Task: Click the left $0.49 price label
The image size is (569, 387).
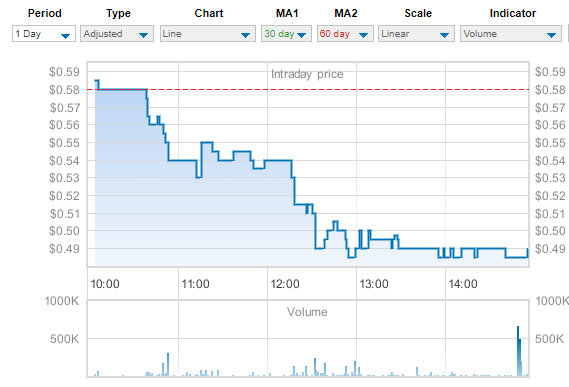Action: pyautogui.click(x=64, y=249)
